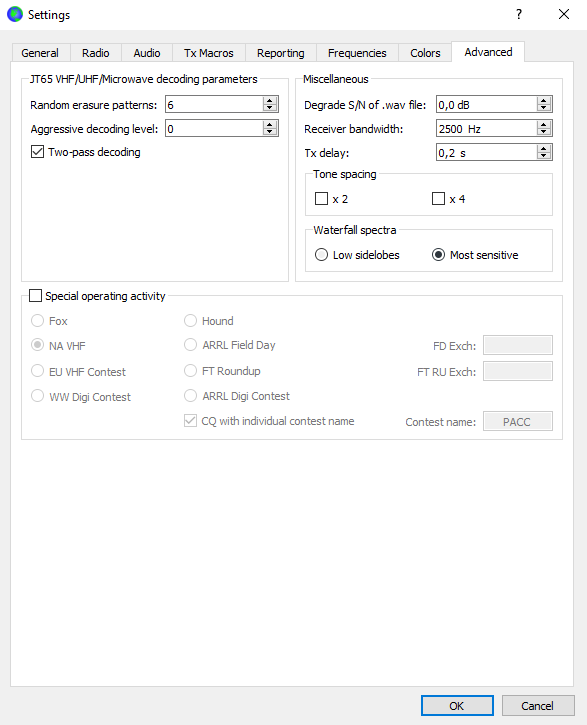This screenshot has width=587, height=725.
Task: Click the help question mark icon
Action: click(519, 14)
